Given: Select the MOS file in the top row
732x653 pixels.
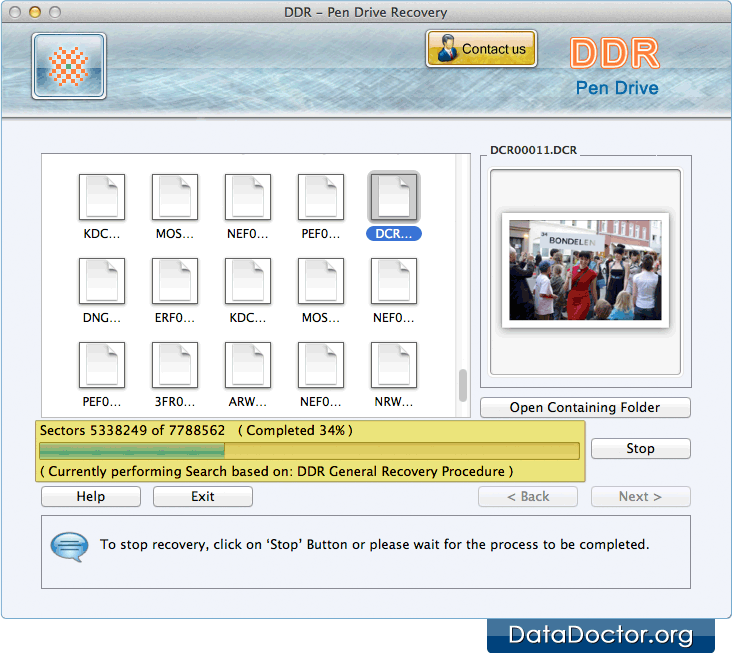Looking at the screenshot, I should 175,197.
